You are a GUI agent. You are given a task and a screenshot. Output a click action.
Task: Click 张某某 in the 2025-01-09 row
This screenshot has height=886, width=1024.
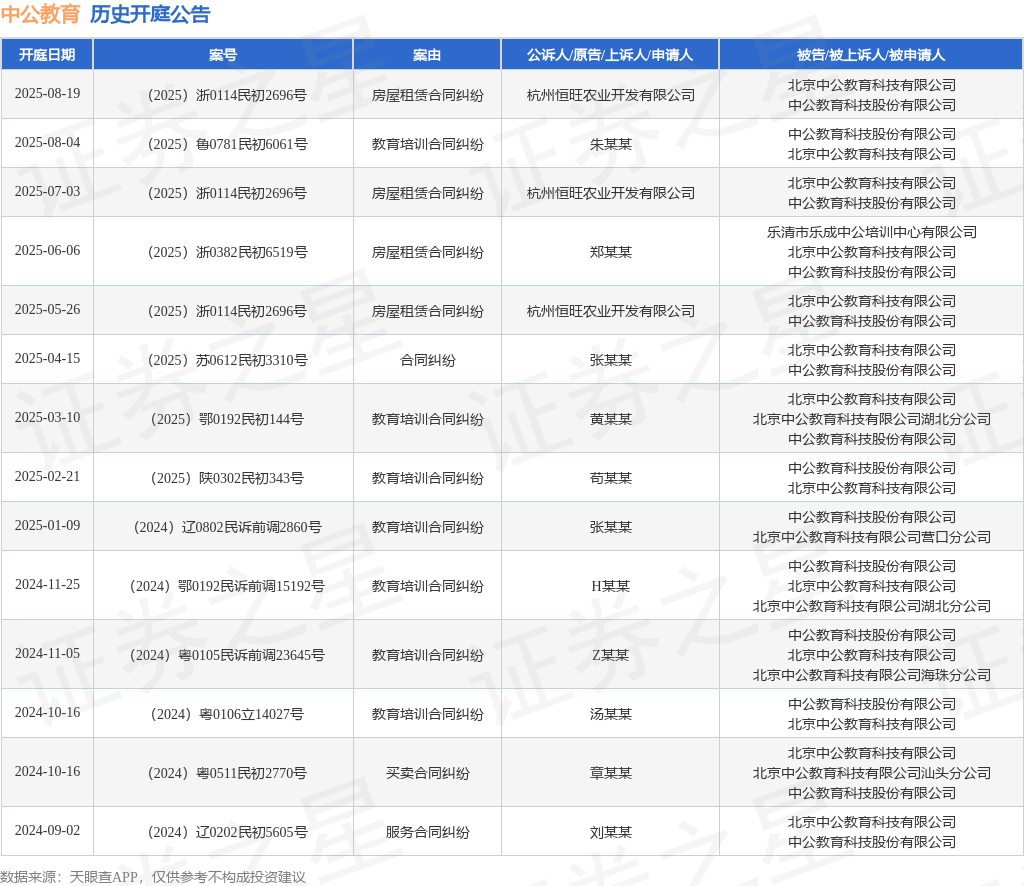pyautogui.click(x=611, y=527)
